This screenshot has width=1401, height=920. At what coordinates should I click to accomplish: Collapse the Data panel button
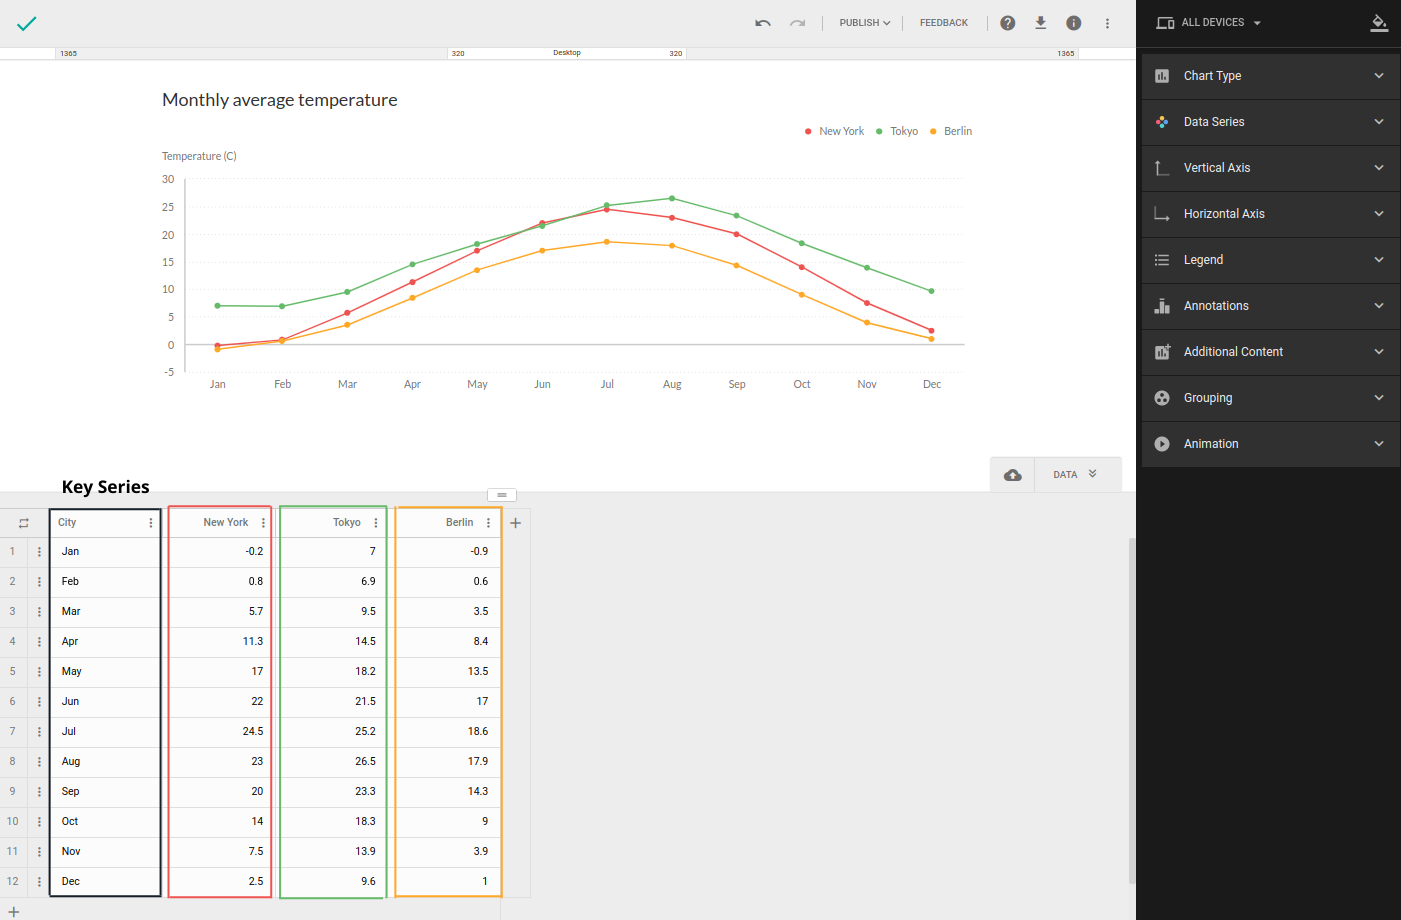[x=1076, y=475]
